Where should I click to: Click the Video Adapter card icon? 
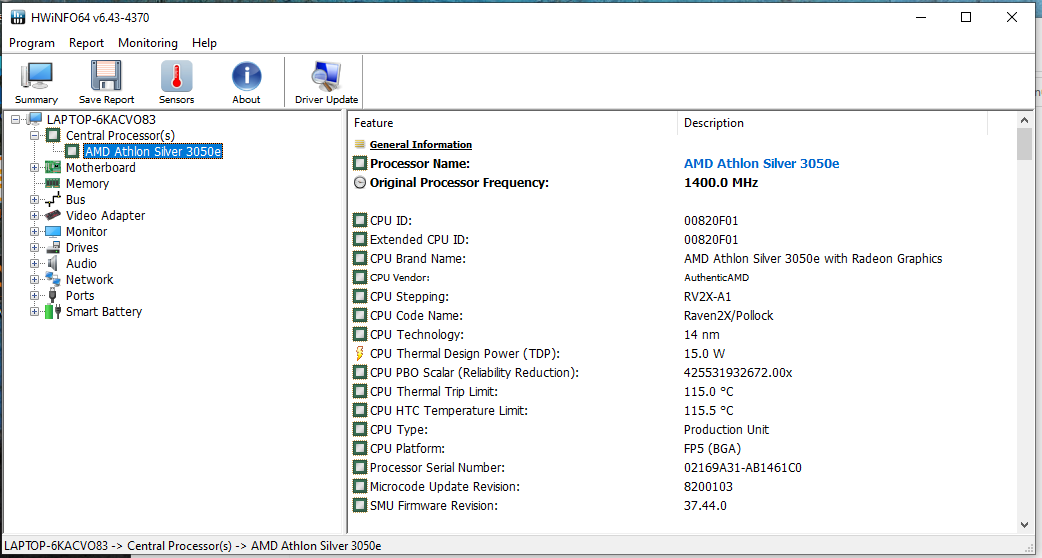tap(52, 215)
